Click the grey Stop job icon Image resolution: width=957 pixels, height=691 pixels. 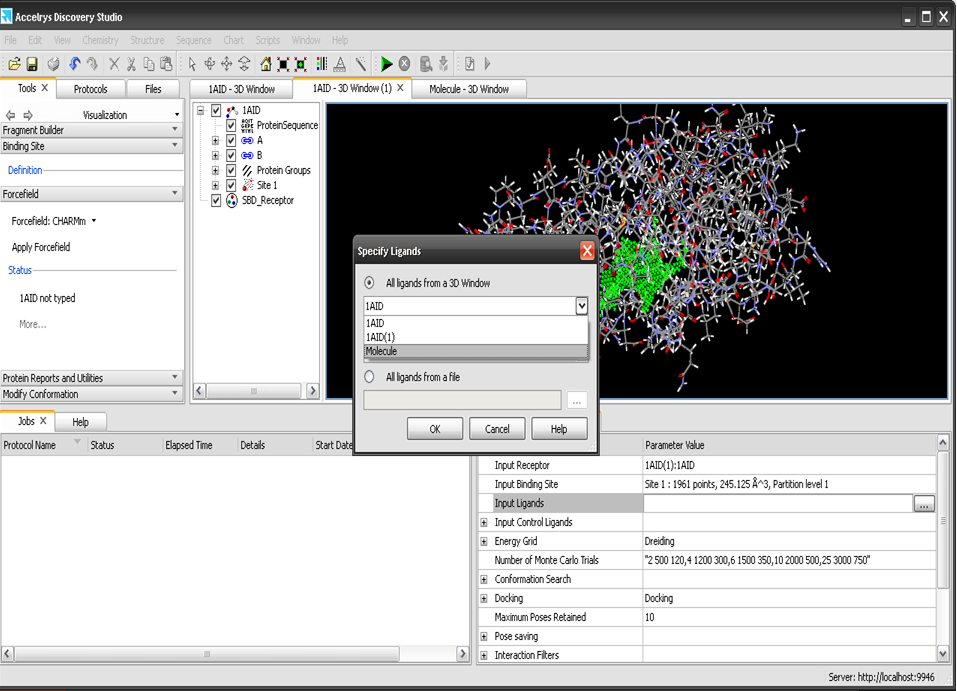(404, 64)
